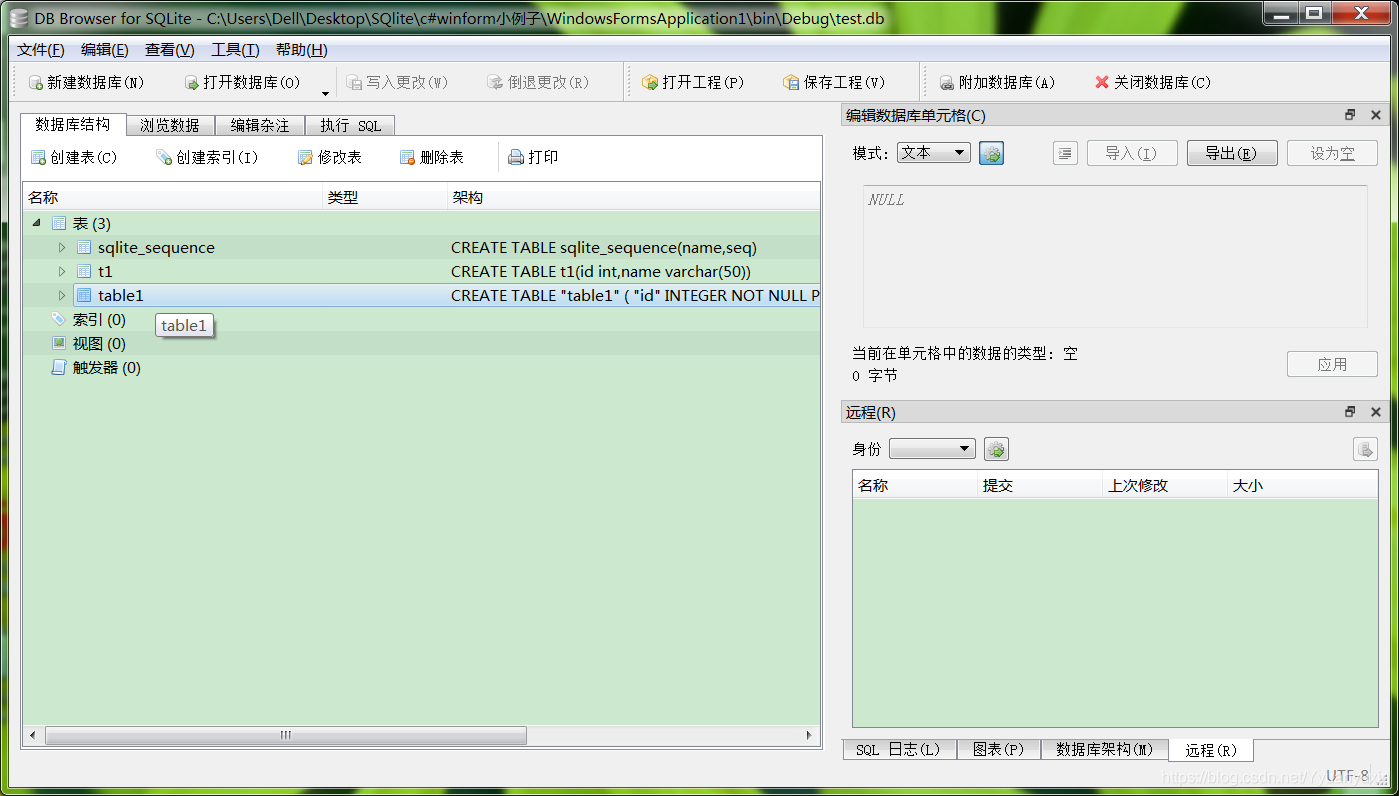Switch to 远程(R) bottom tab

pos(1211,750)
